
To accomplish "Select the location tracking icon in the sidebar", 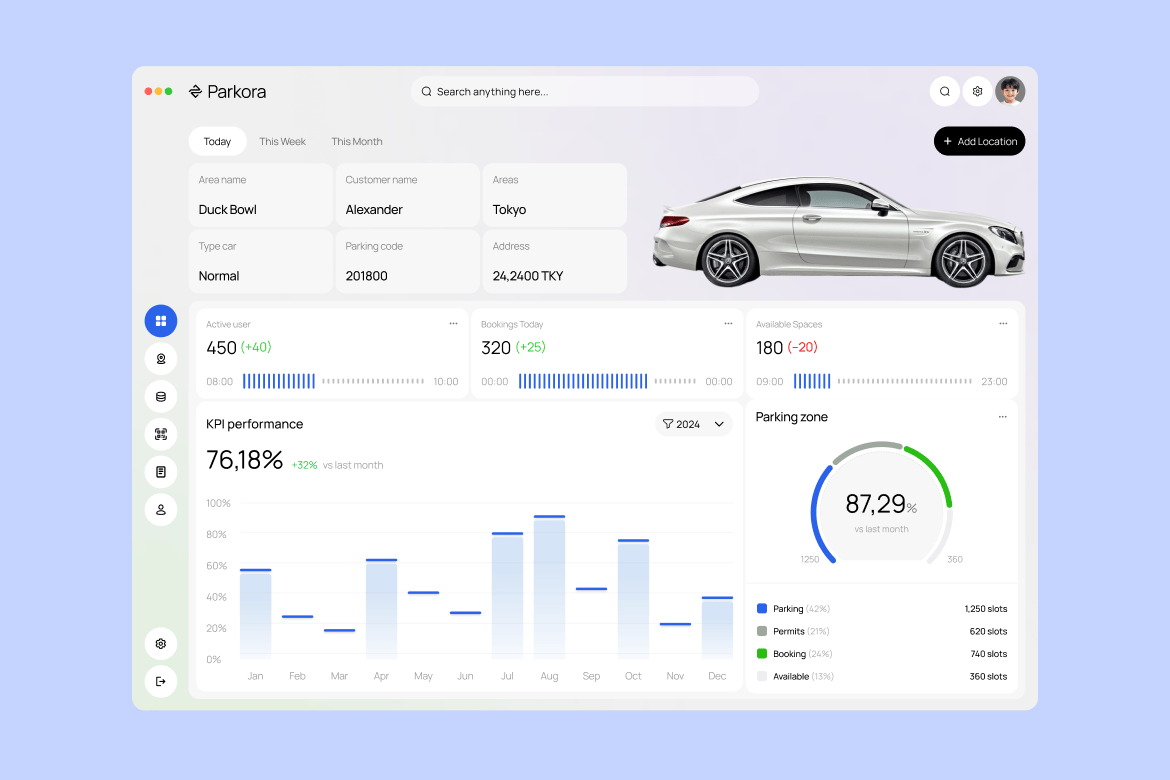I will click(x=161, y=358).
